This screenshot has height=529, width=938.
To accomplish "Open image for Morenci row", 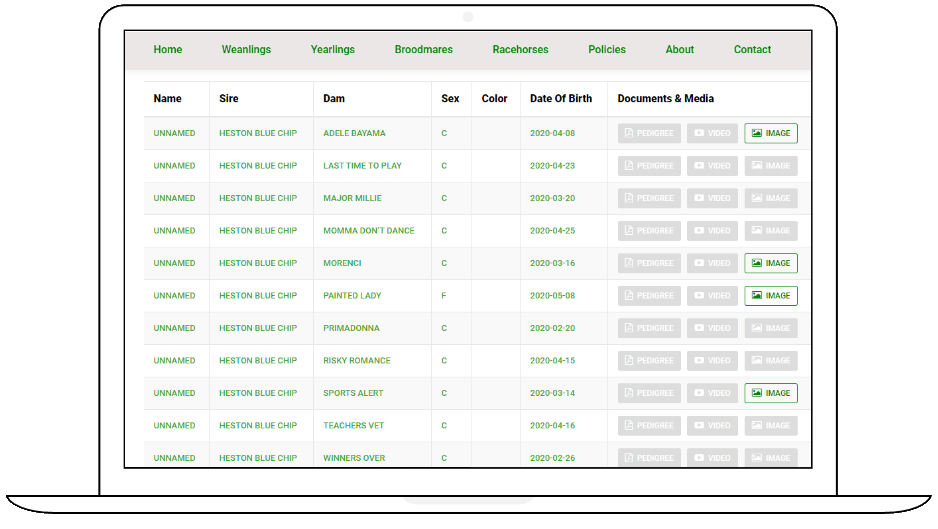I will pos(770,263).
